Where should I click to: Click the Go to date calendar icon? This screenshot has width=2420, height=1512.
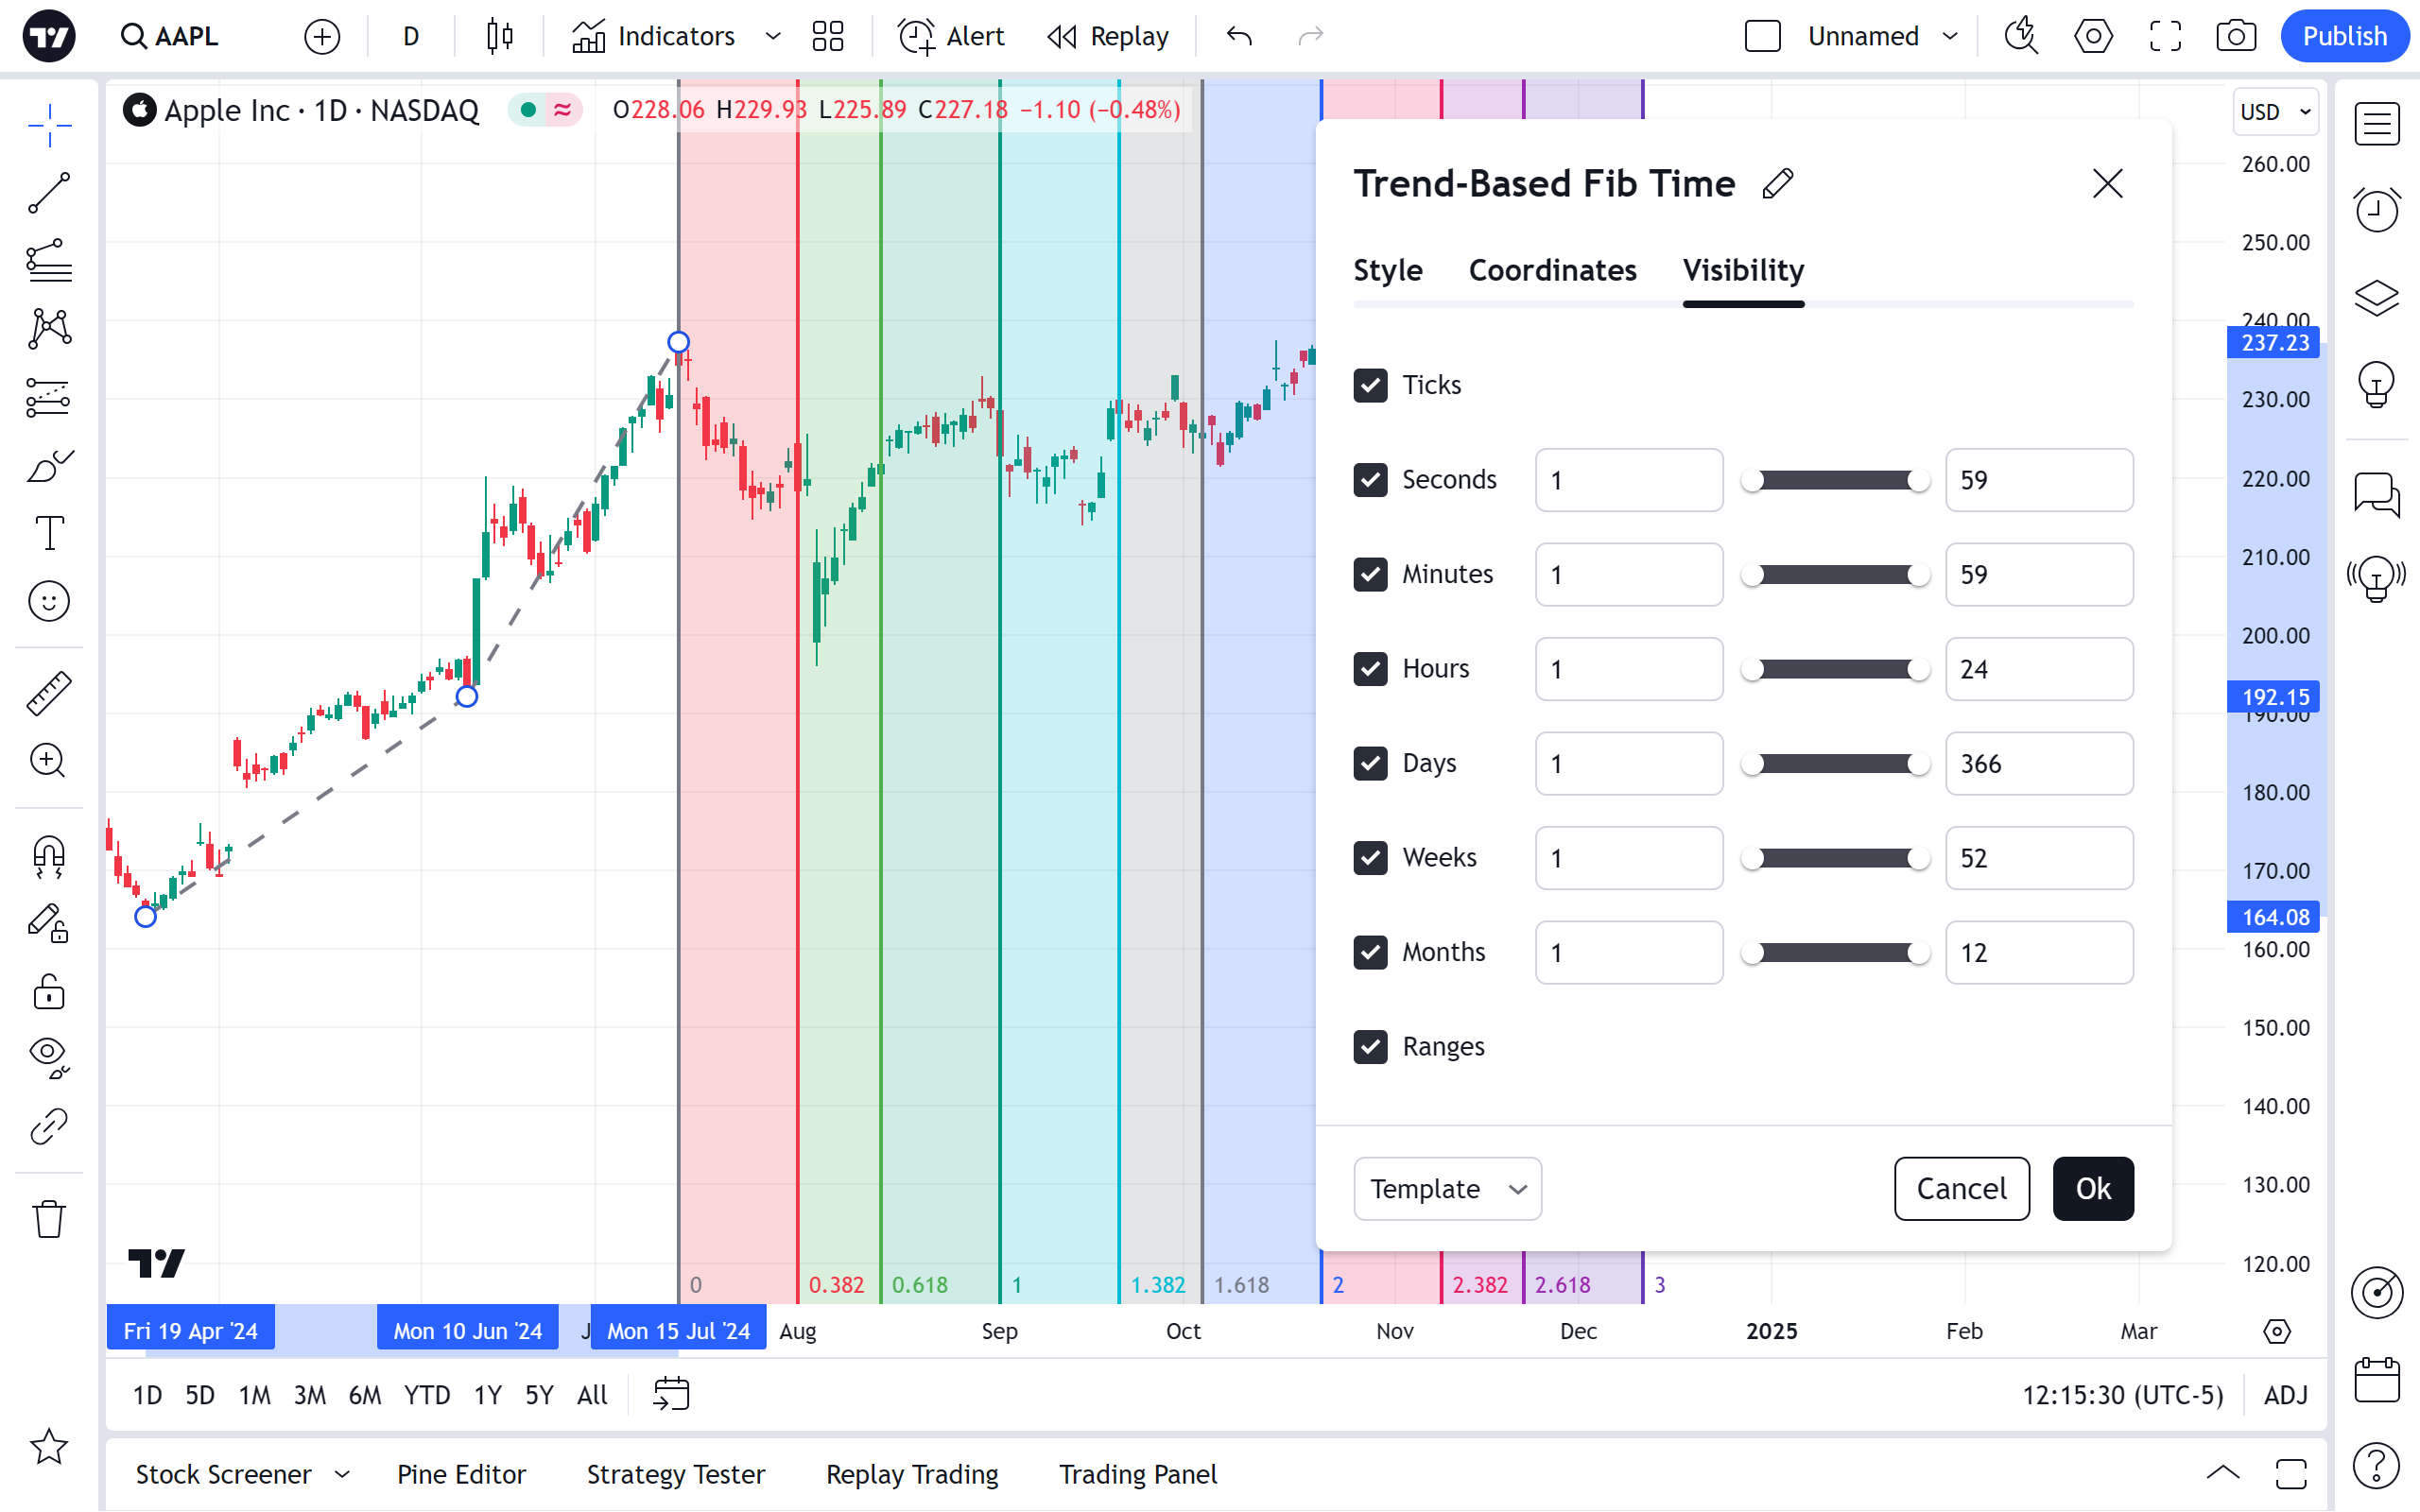[671, 1394]
